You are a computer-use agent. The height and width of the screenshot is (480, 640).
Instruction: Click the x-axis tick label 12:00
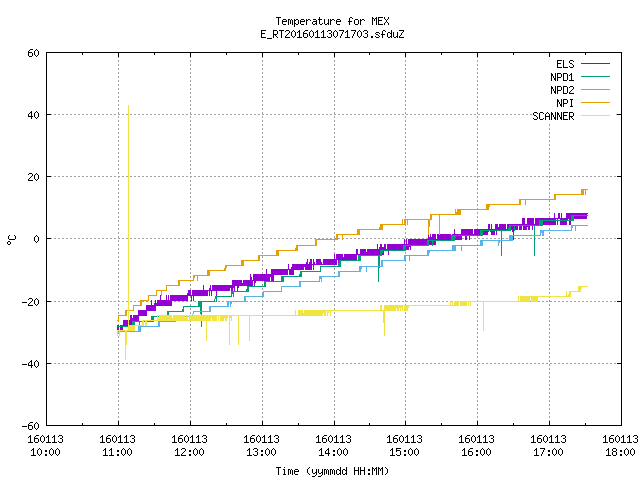[189, 452]
